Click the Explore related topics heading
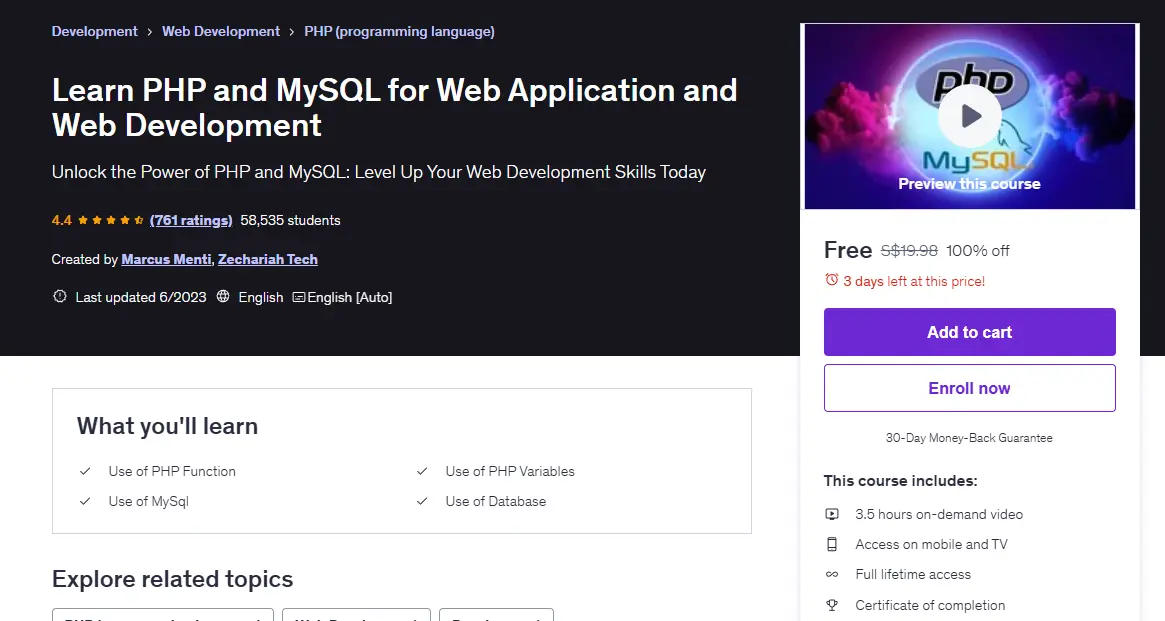This screenshot has height=621, width=1165. click(x=172, y=579)
